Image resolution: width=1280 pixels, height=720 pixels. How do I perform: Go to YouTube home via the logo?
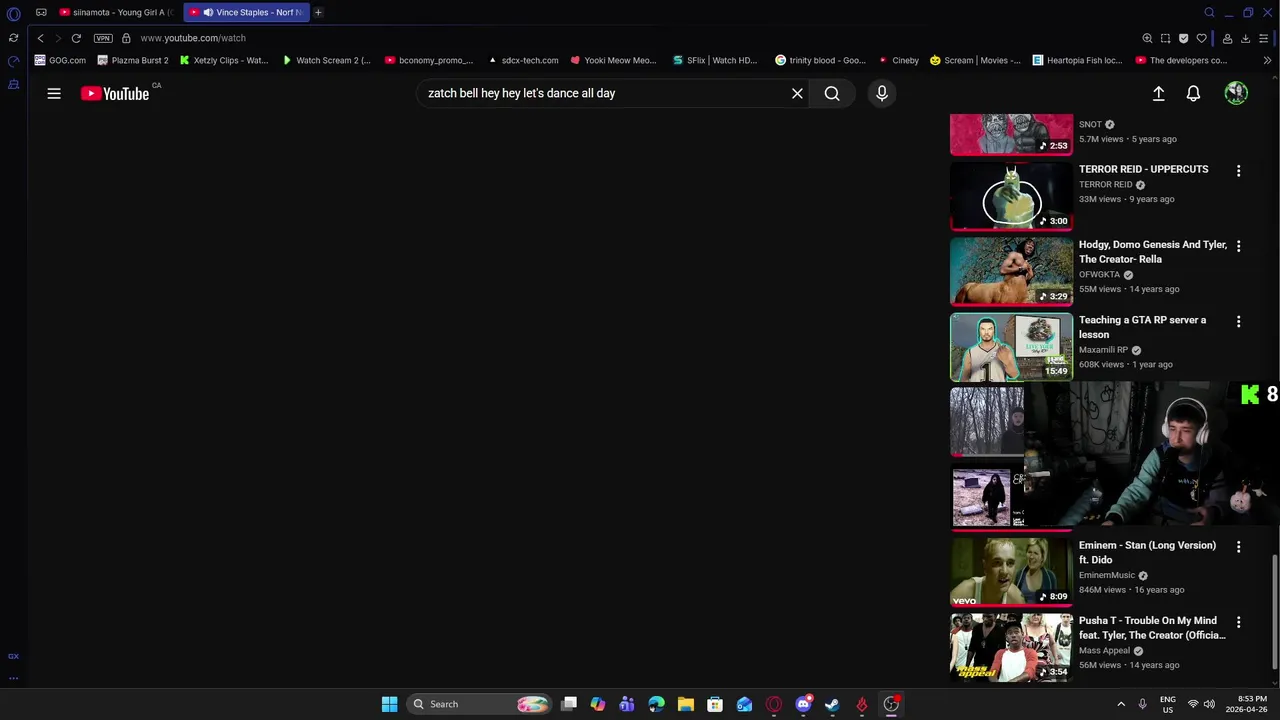(115, 93)
